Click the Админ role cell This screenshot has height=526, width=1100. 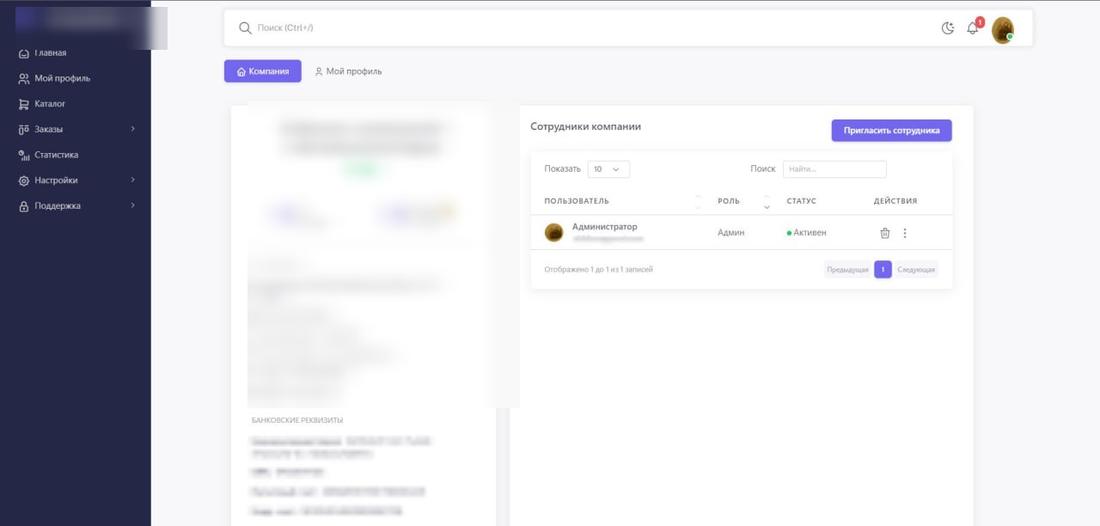point(731,233)
